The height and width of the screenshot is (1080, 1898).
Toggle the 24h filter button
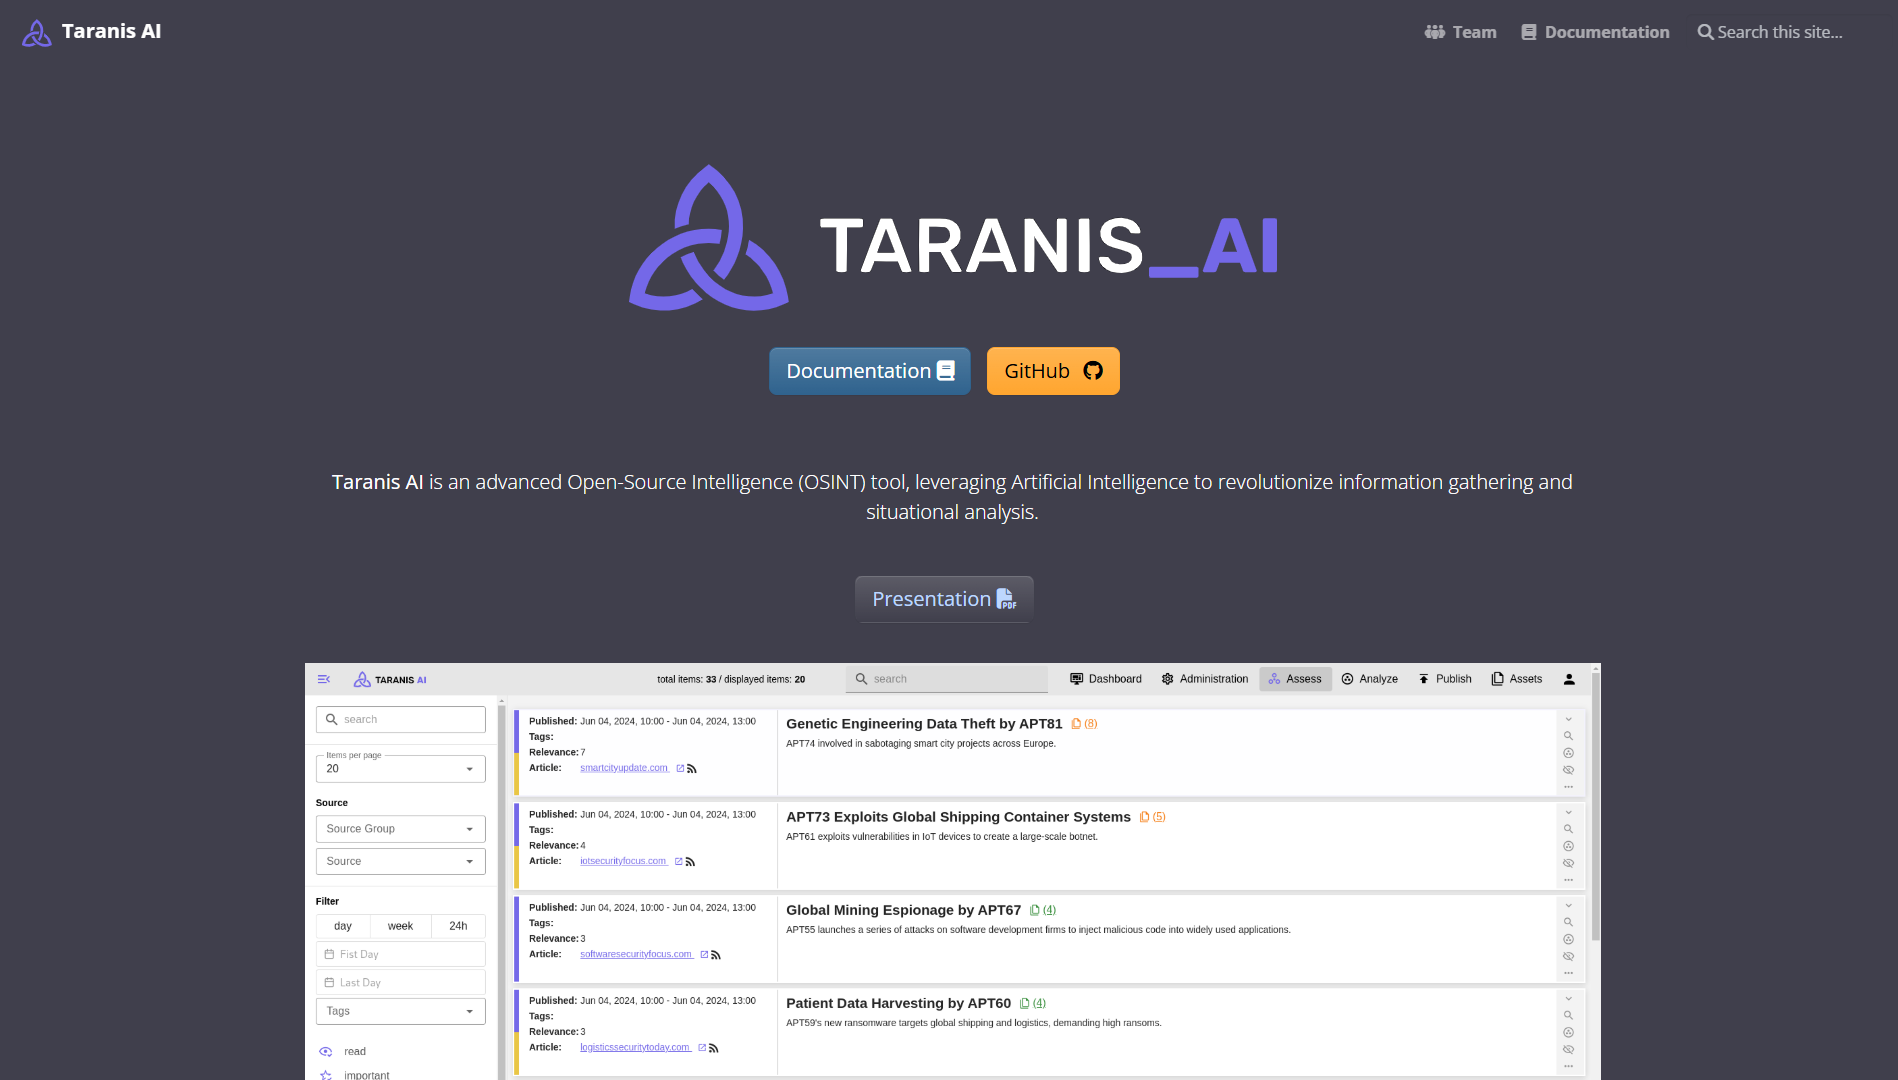pyautogui.click(x=458, y=926)
